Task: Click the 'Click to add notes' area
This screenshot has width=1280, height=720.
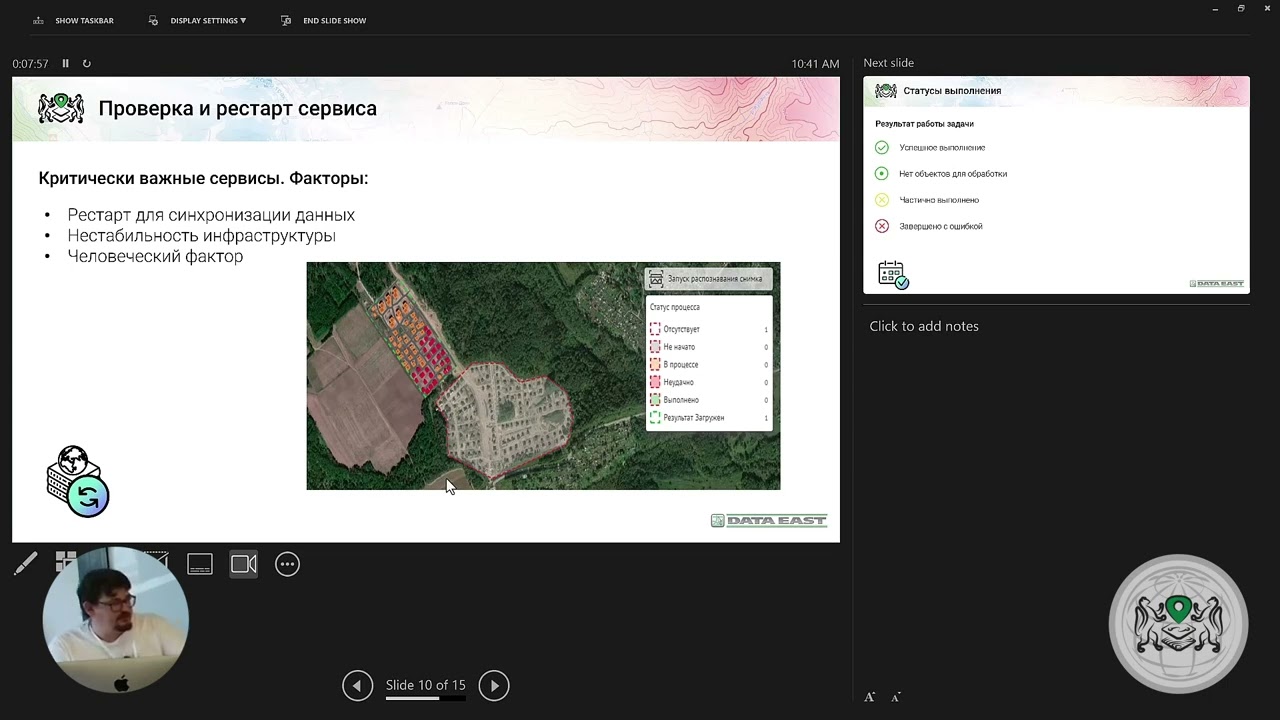Action: pos(924,326)
